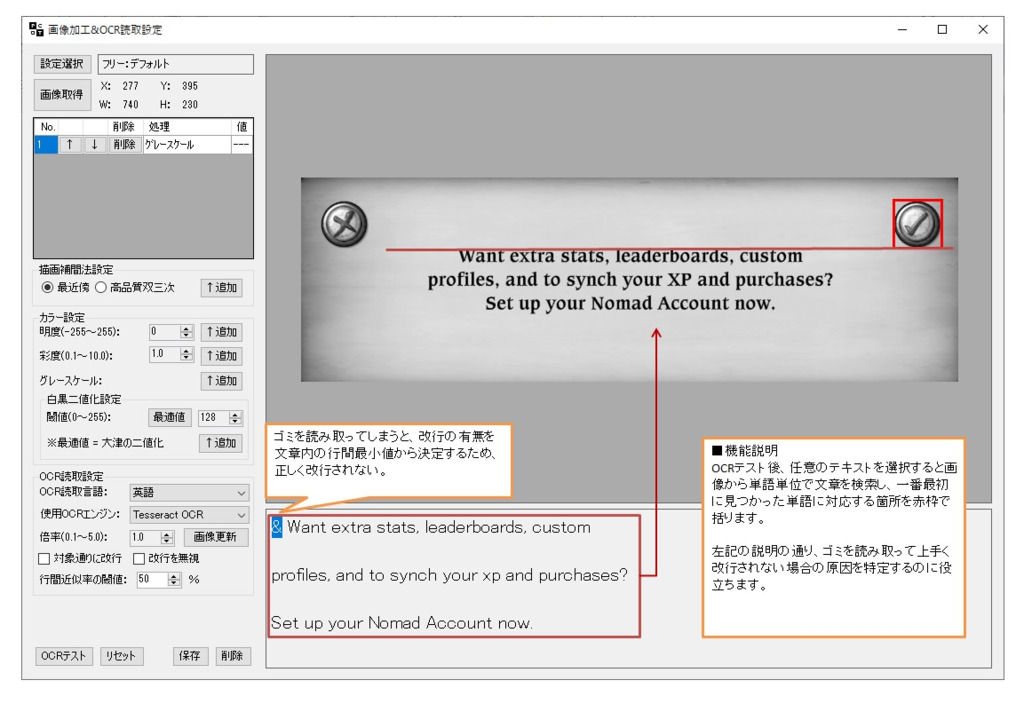Viewport: 1024px width, 704px height.
Task: Click the ※最適値 = 大津の二値化 note
Action: [x=105, y=443]
